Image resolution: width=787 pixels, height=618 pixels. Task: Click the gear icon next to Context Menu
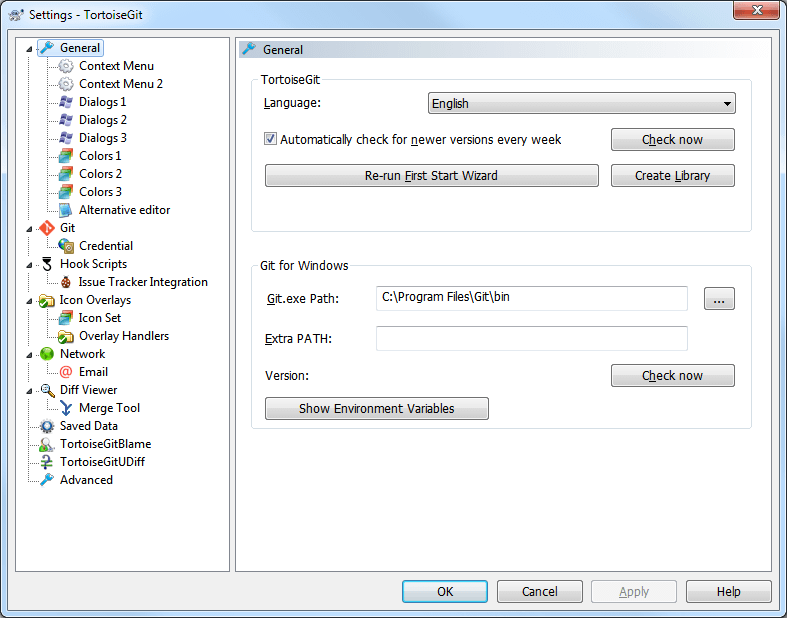pyautogui.click(x=66, y=66)
